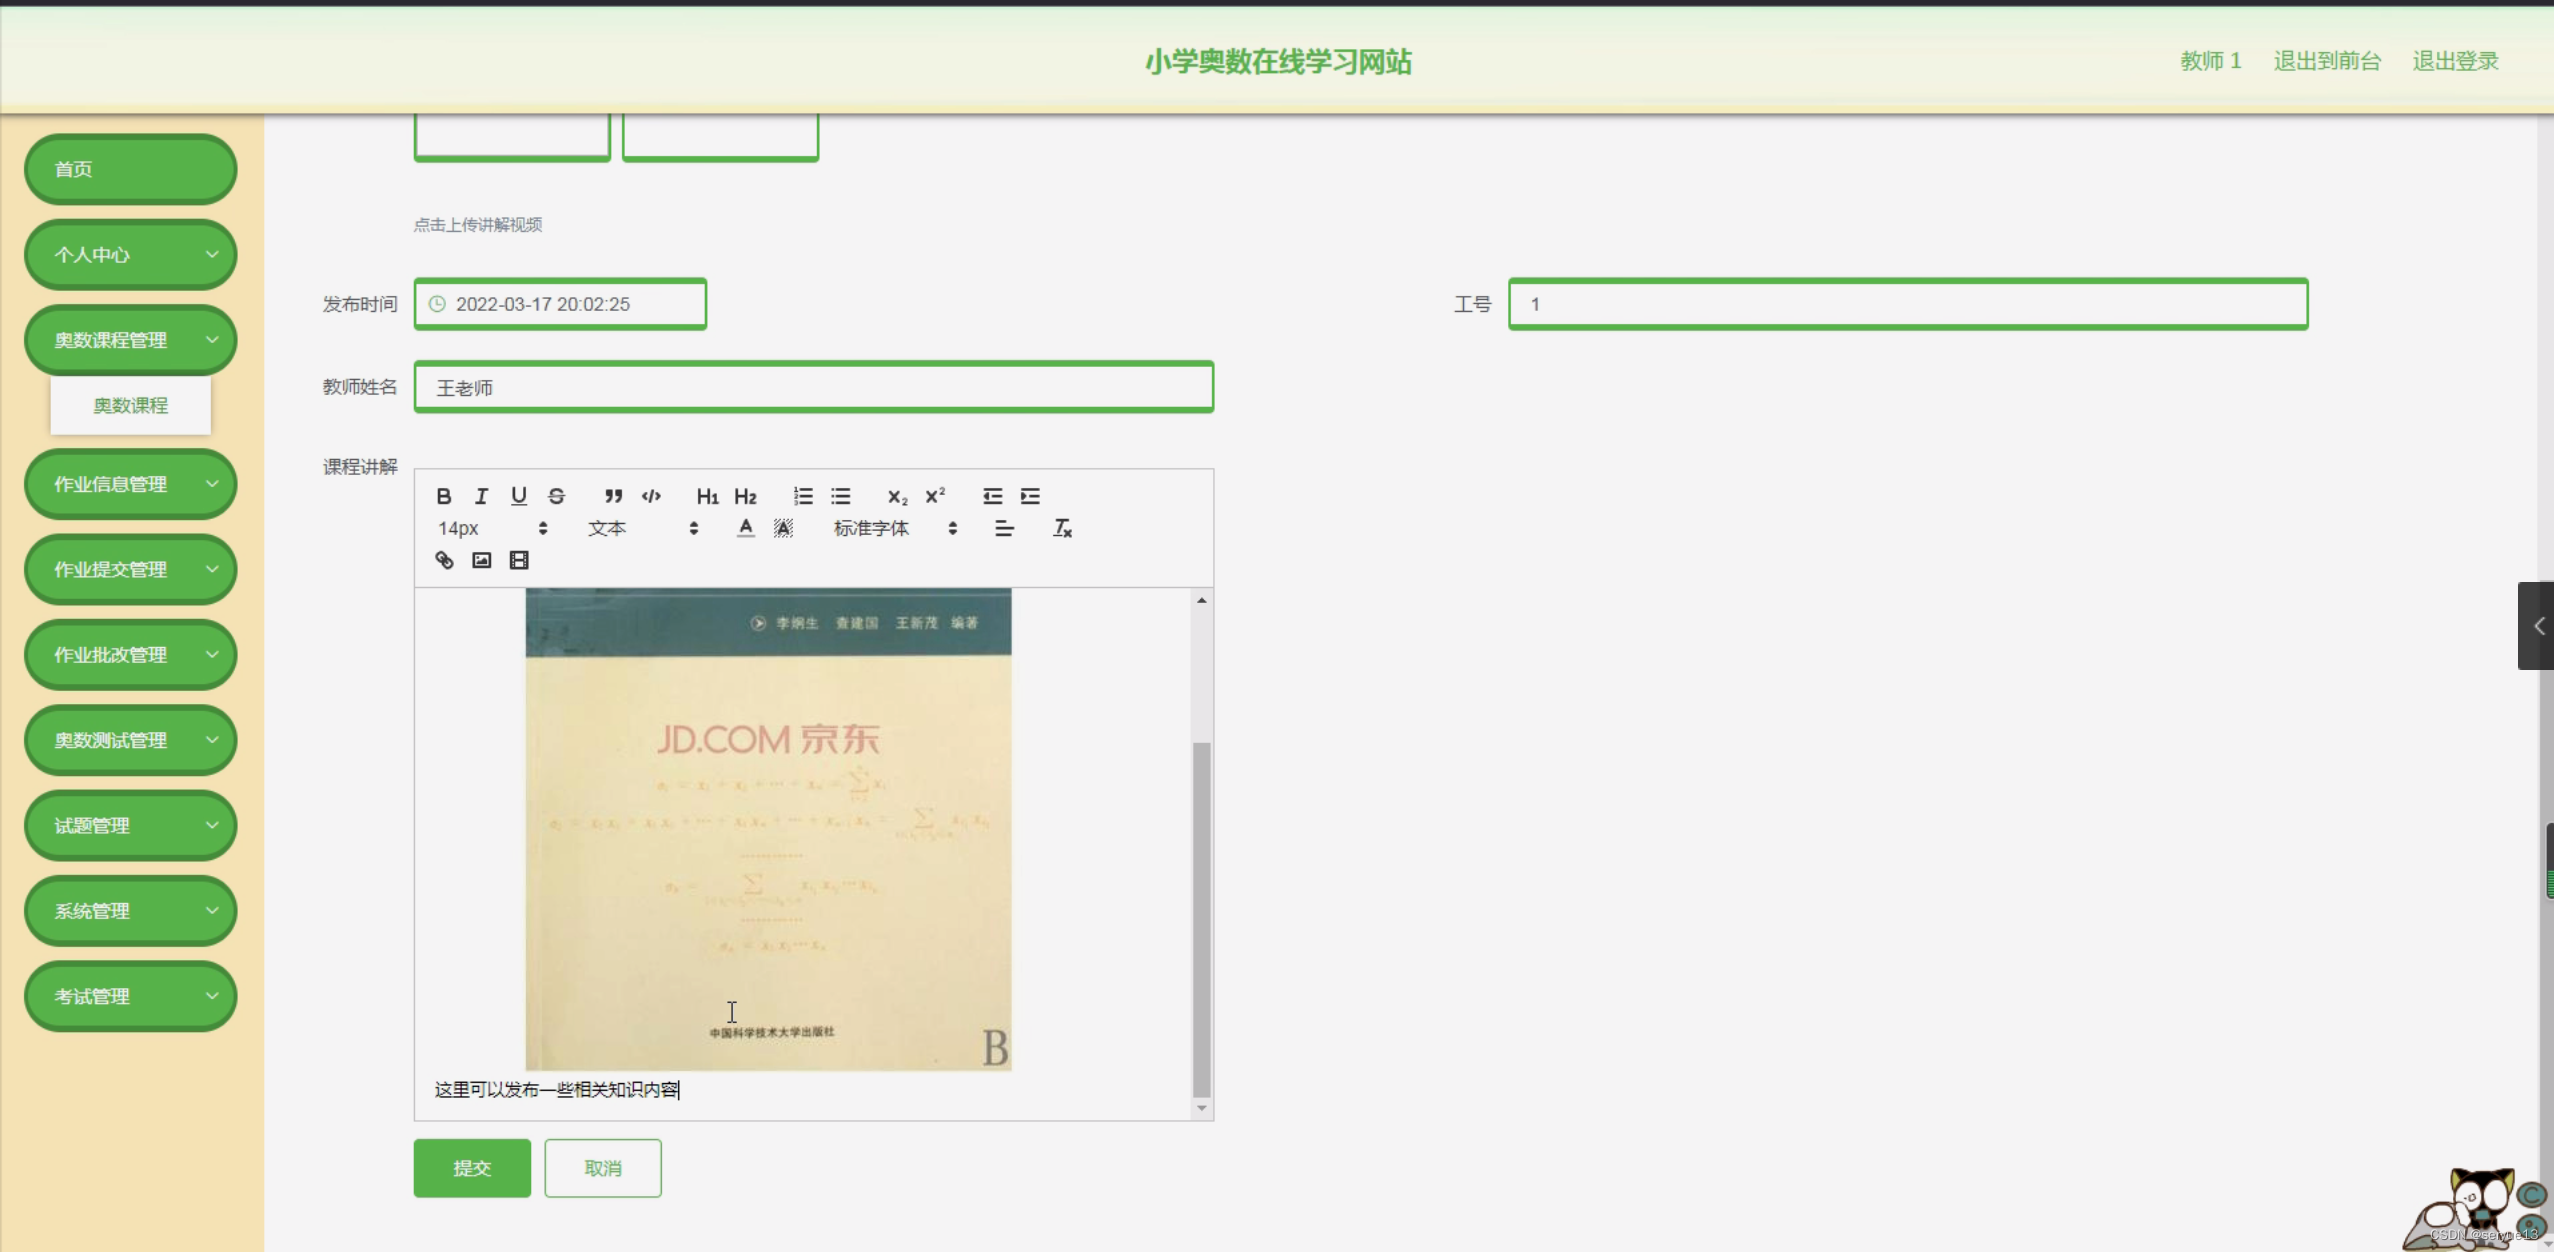This screenshot has height=1252, width=2554.
Task: Go to 首页 in the sidebar
Action: coord(131,169)
